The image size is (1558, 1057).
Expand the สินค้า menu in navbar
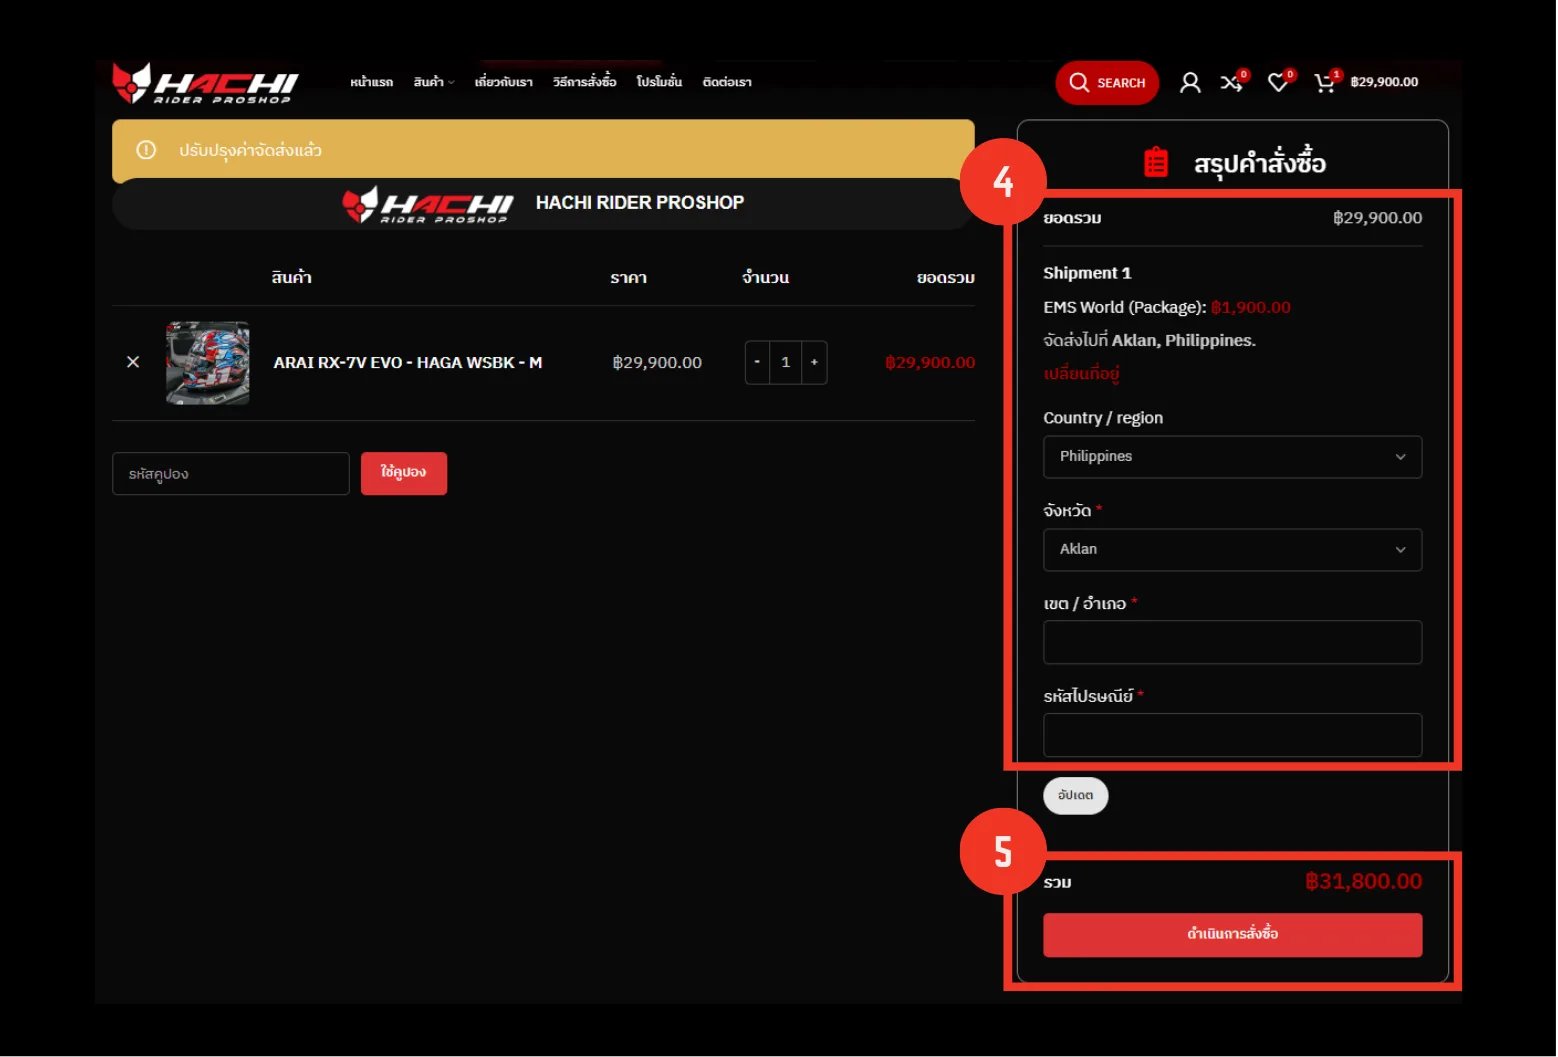coord(433,82)
